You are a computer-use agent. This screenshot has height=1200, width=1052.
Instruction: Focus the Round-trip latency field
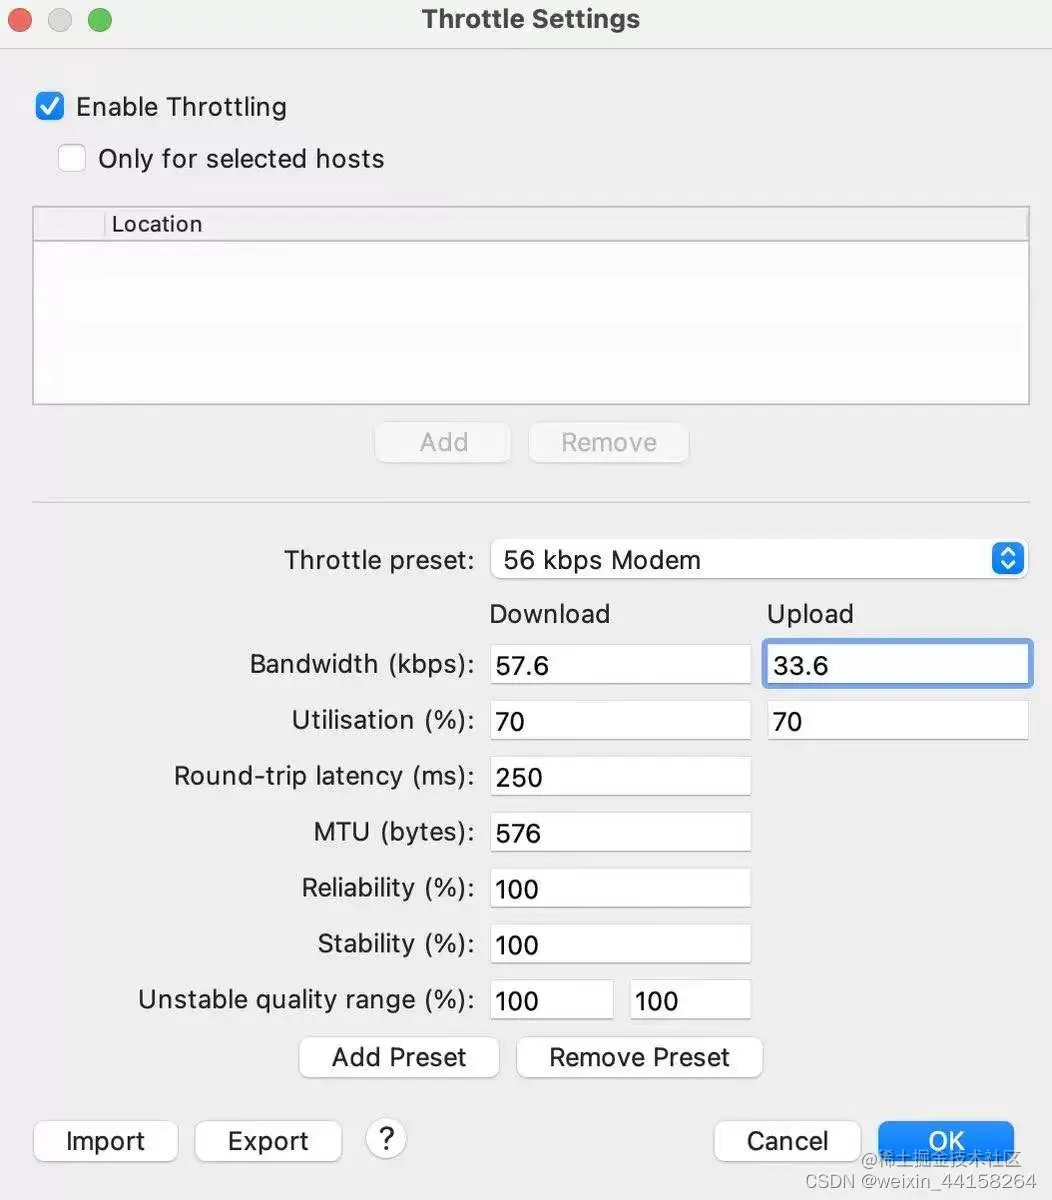620,777
